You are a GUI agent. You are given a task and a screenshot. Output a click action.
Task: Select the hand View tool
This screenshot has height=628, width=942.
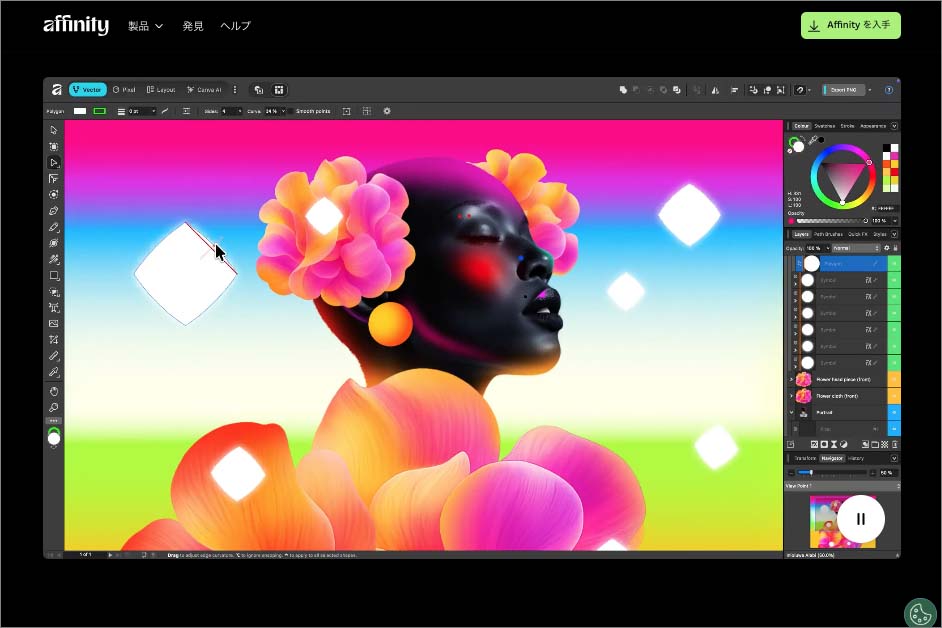coord(54,391)
